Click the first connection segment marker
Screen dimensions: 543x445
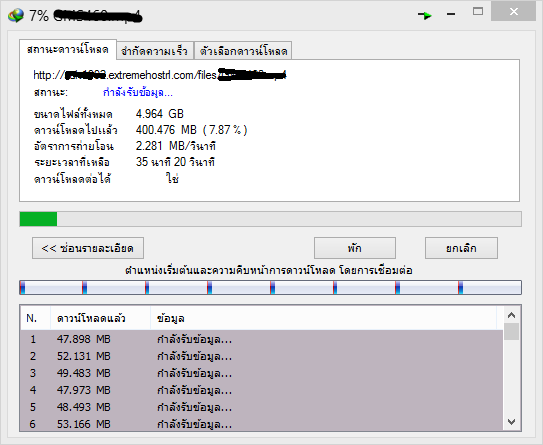click(x=23, y=288)
